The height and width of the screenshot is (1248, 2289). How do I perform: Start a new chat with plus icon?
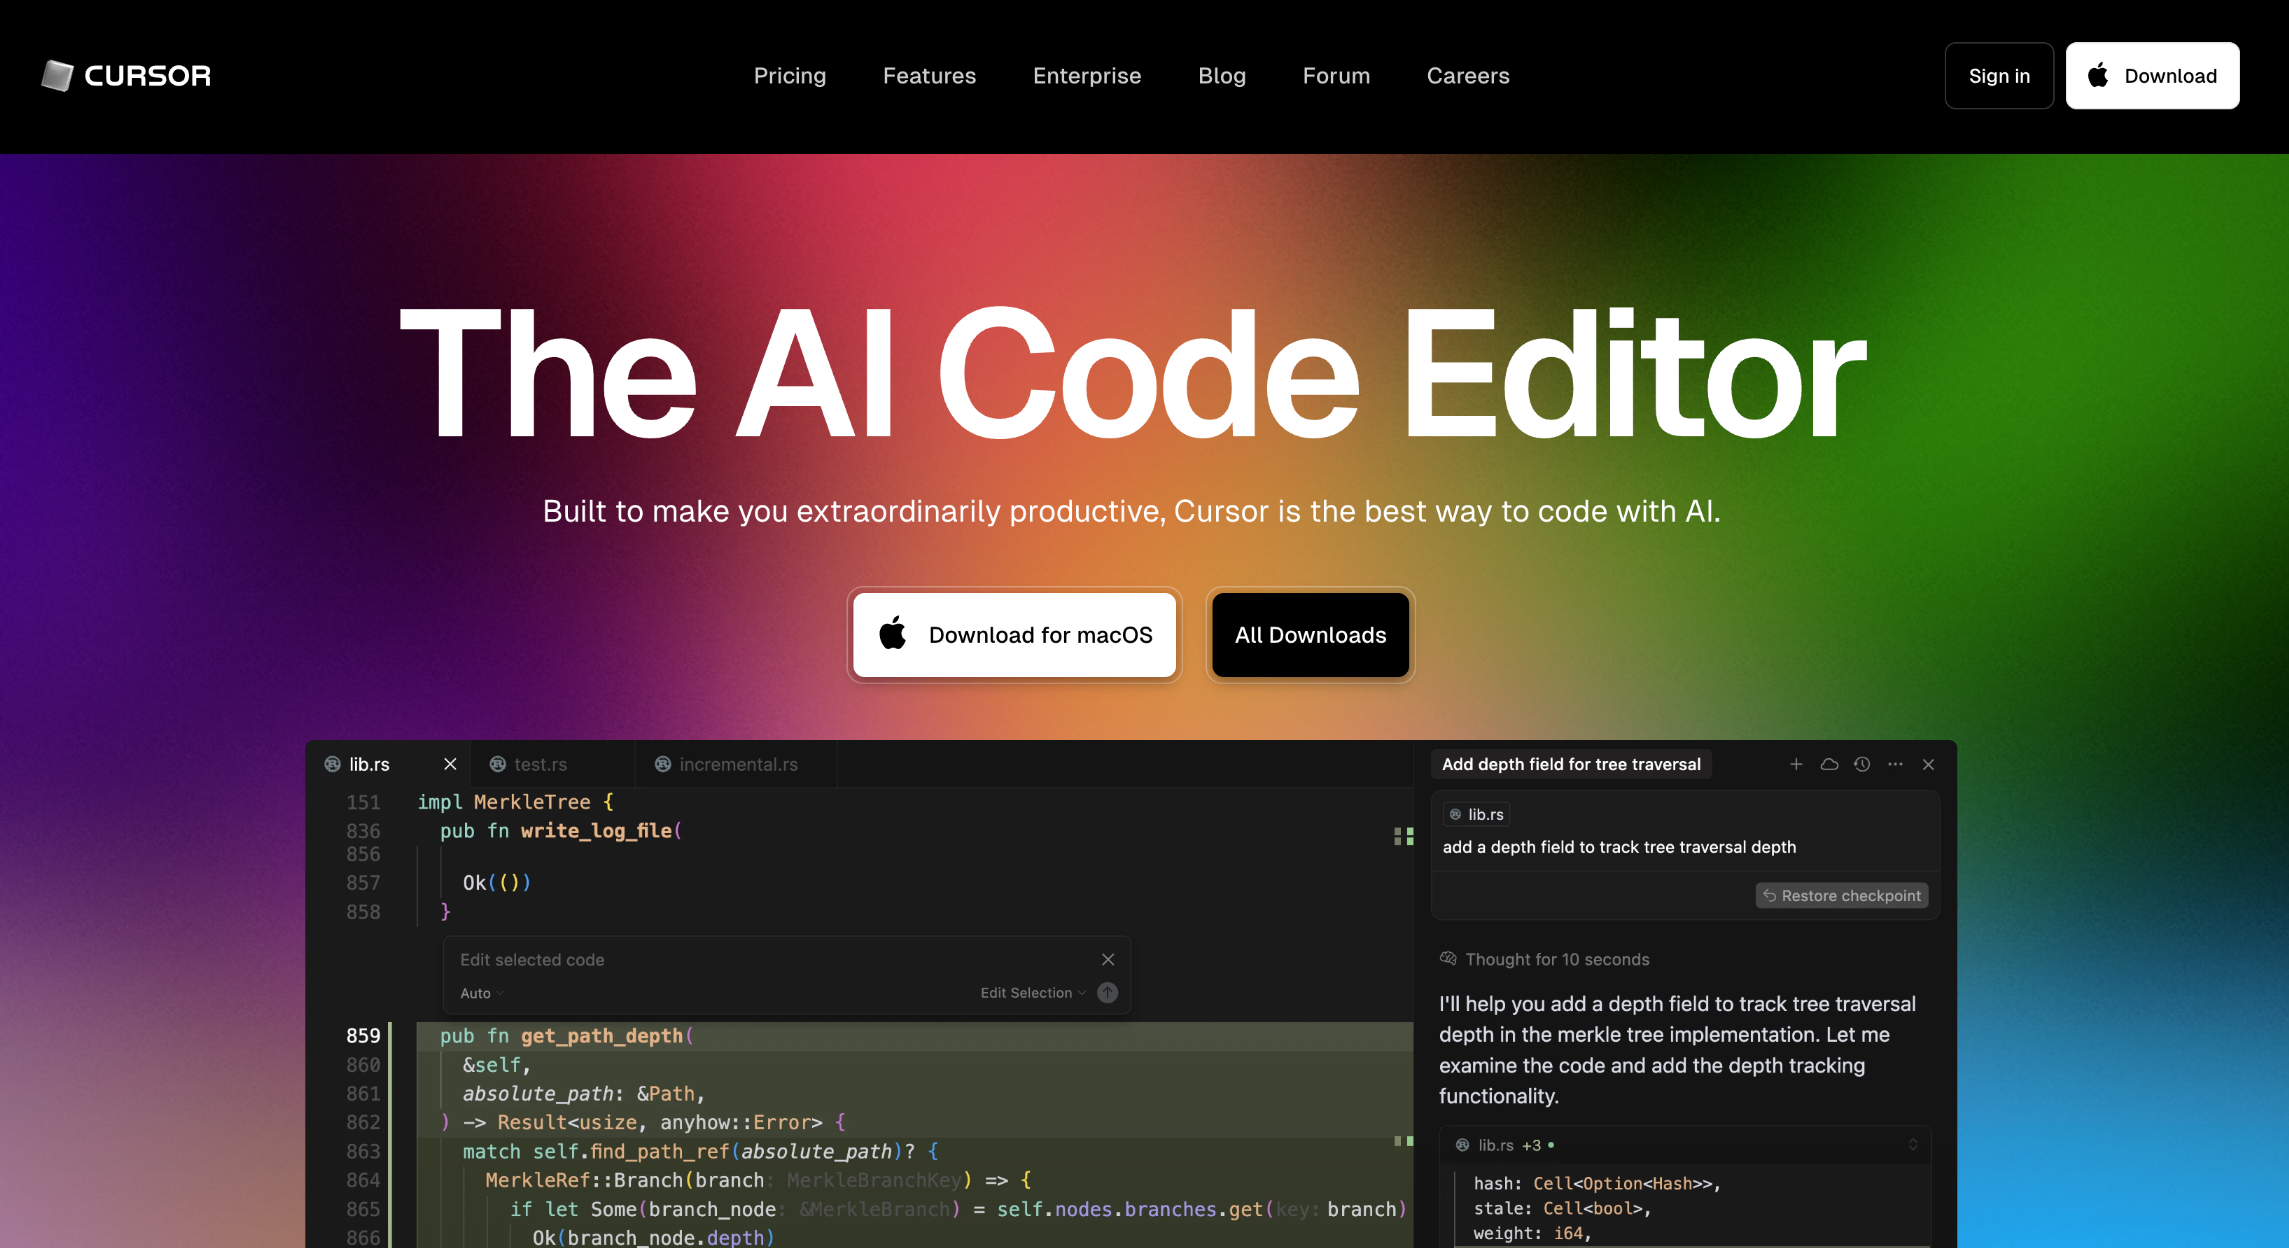pos(1796,764)
